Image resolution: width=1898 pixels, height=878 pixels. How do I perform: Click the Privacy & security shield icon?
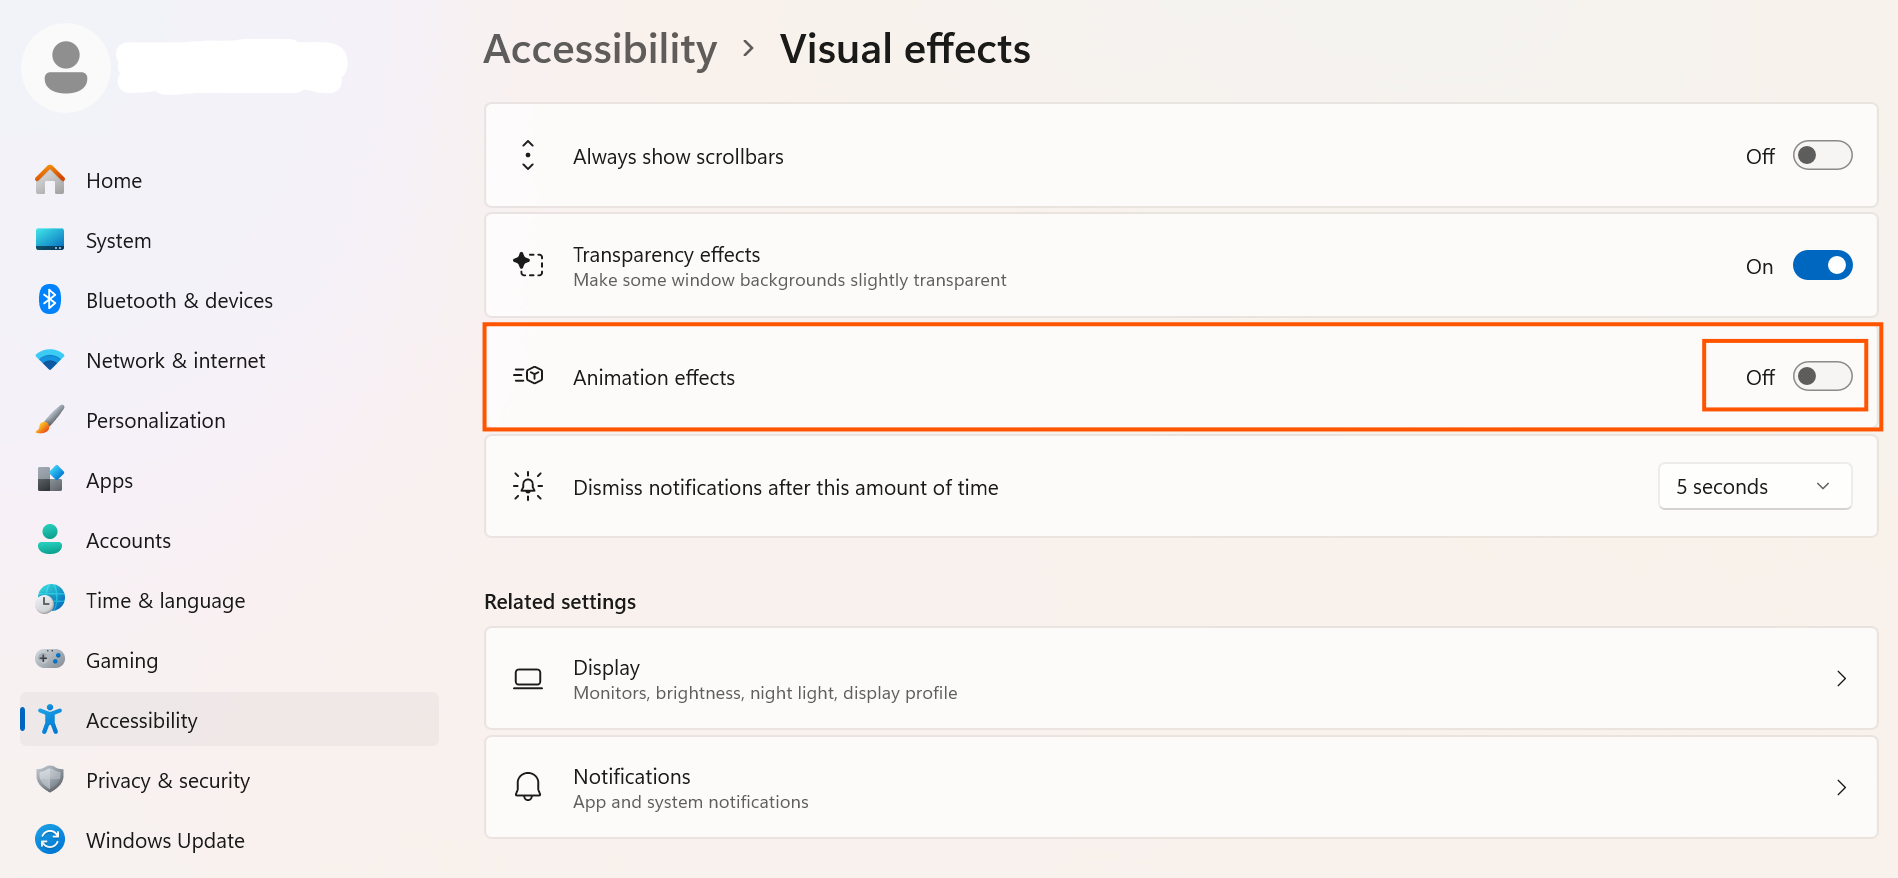50,779
